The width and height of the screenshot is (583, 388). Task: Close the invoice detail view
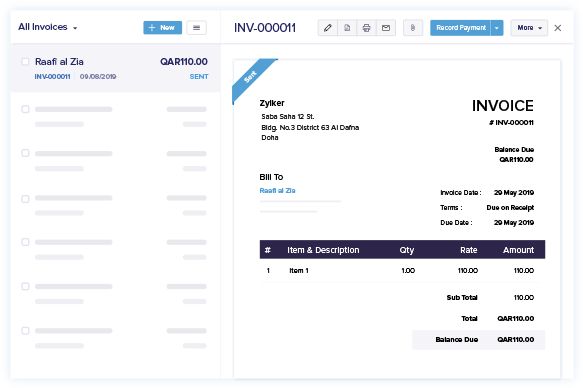[x=557, y=28]
